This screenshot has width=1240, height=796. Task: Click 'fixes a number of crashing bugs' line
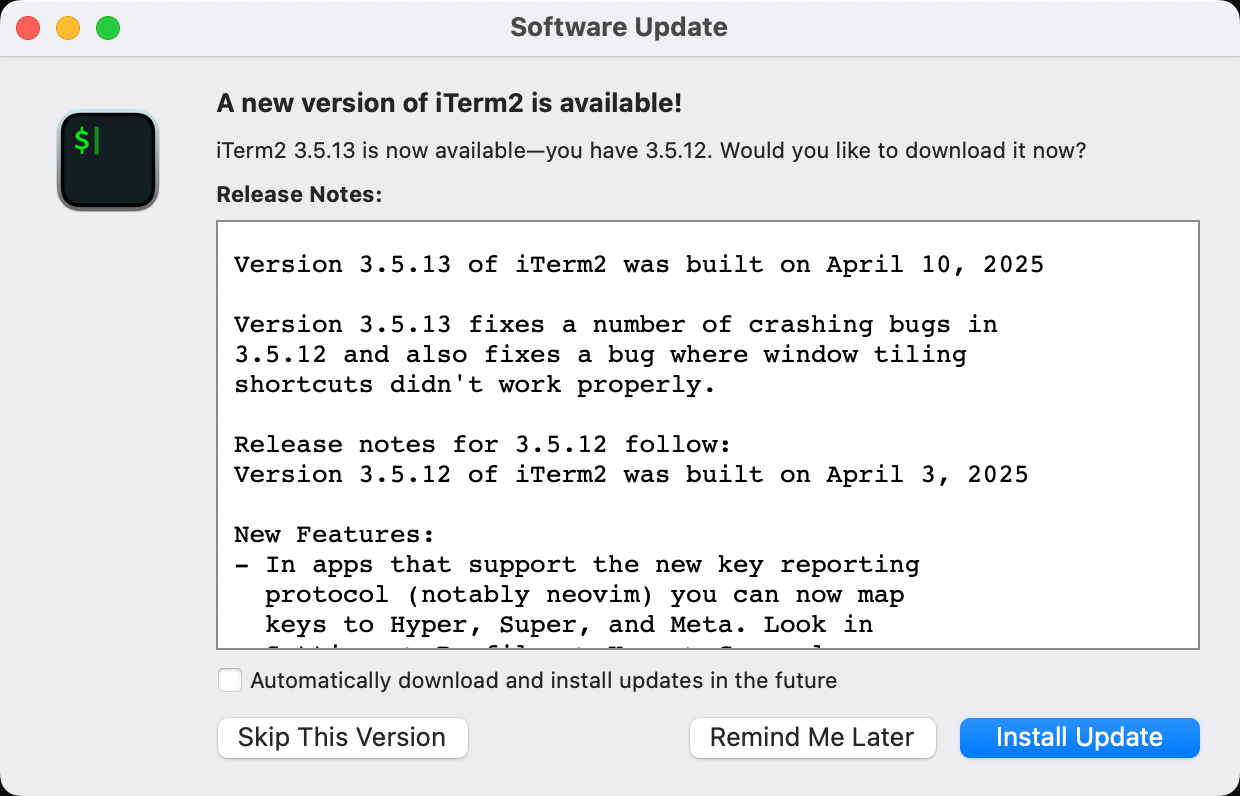pyautogui.click(x=616, y=325)
